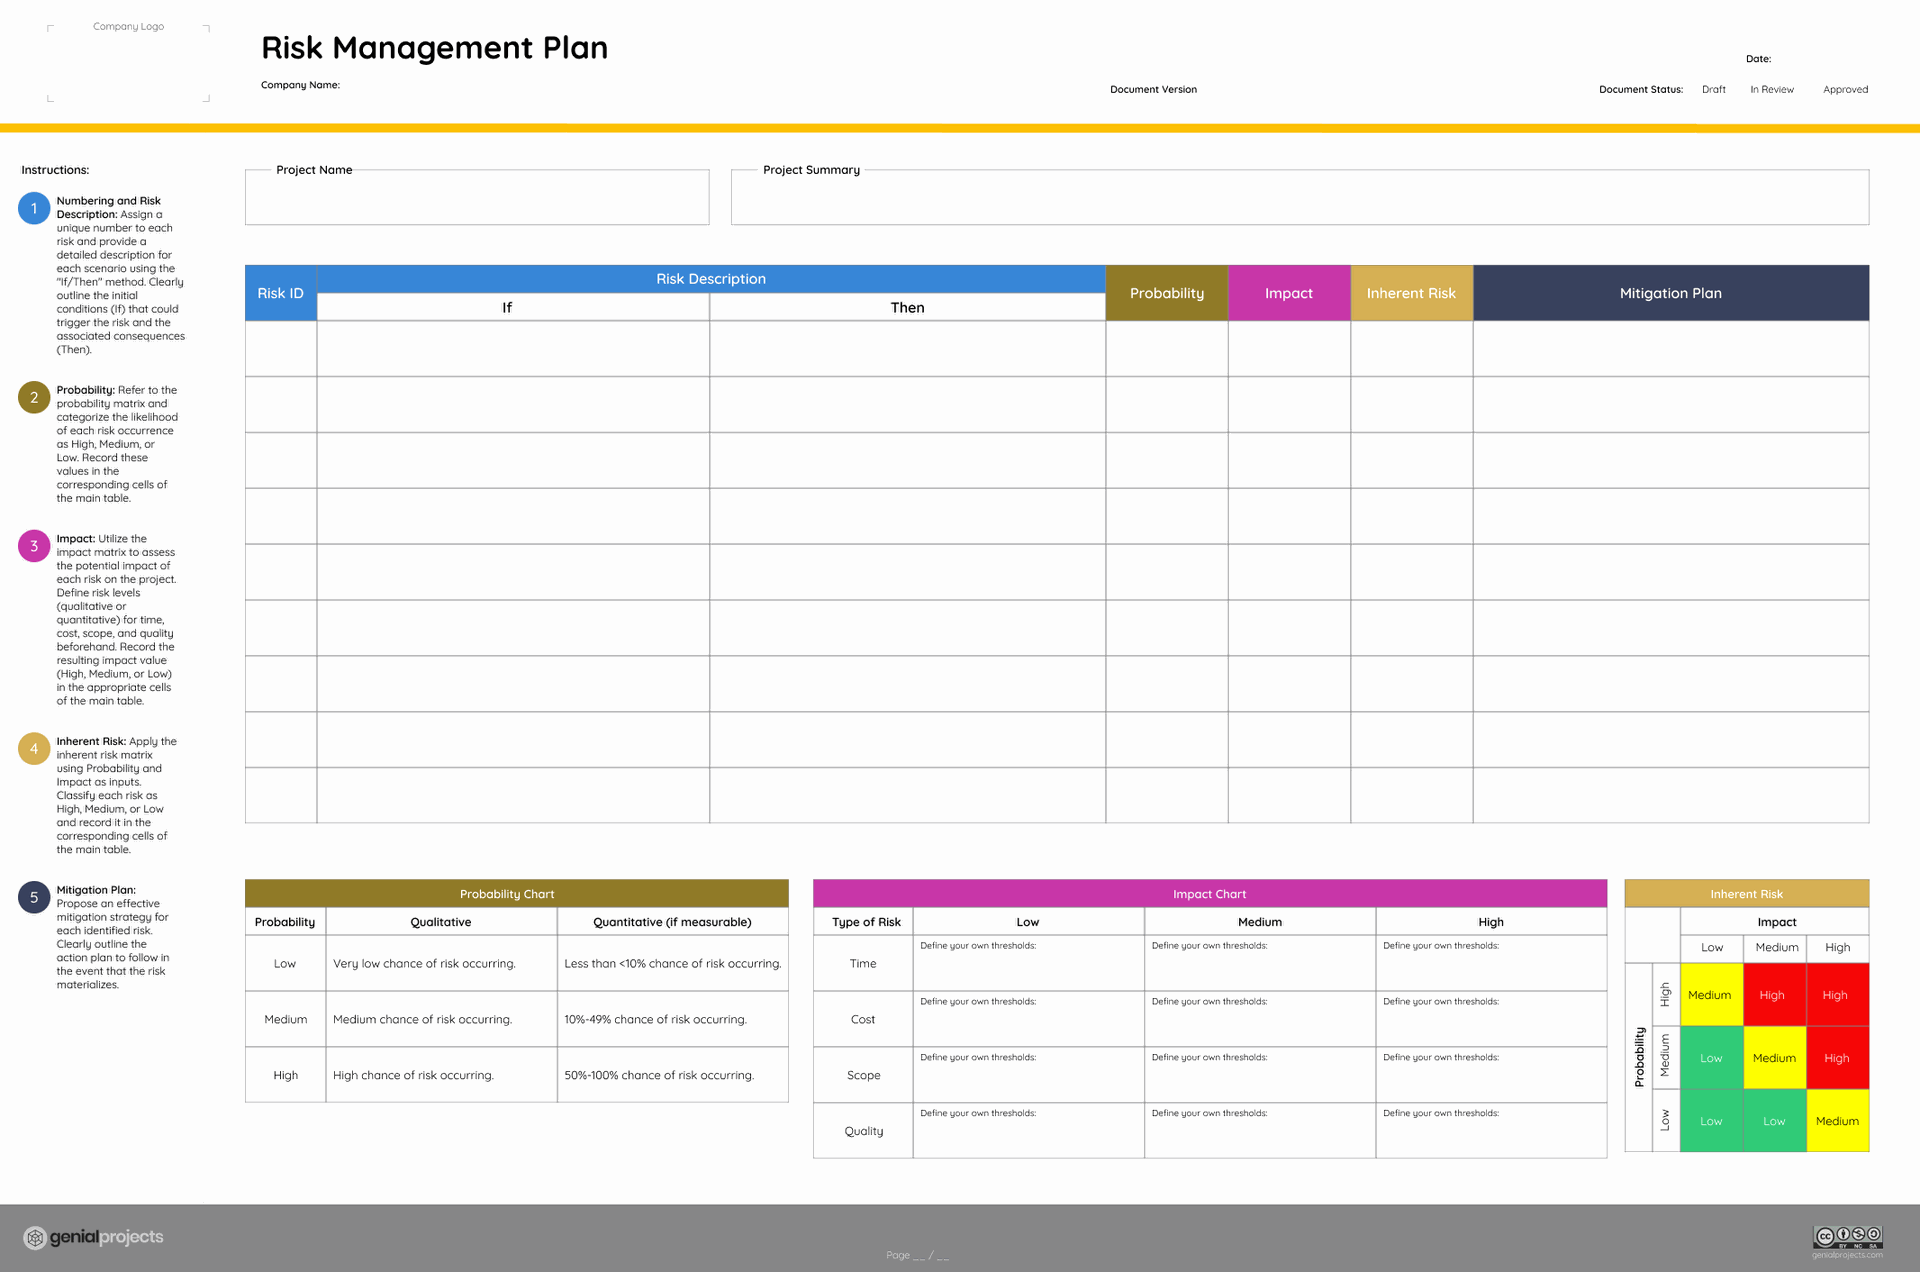This screenshot has height=1272, width=1920.
Task: Click the gold step 4 circle icon
Action: click(x=34, y=749)
